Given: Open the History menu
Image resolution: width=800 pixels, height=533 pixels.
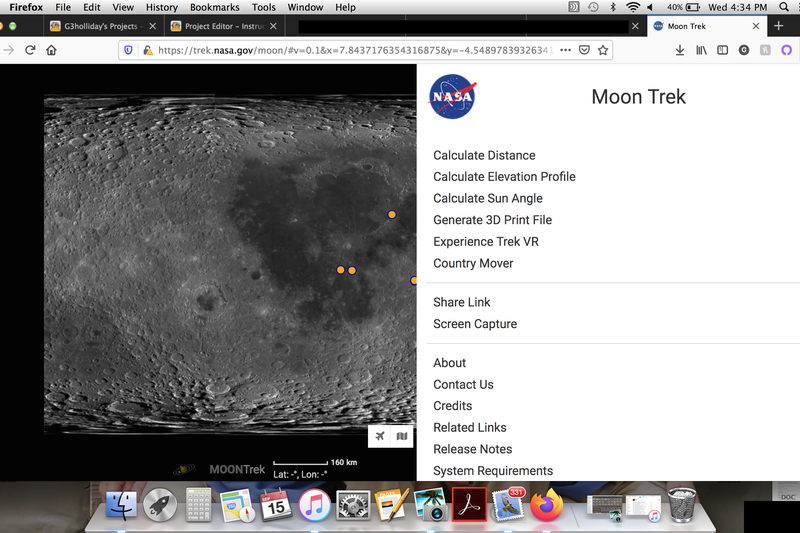Looking at the screenshot, I should coord(162,7).
